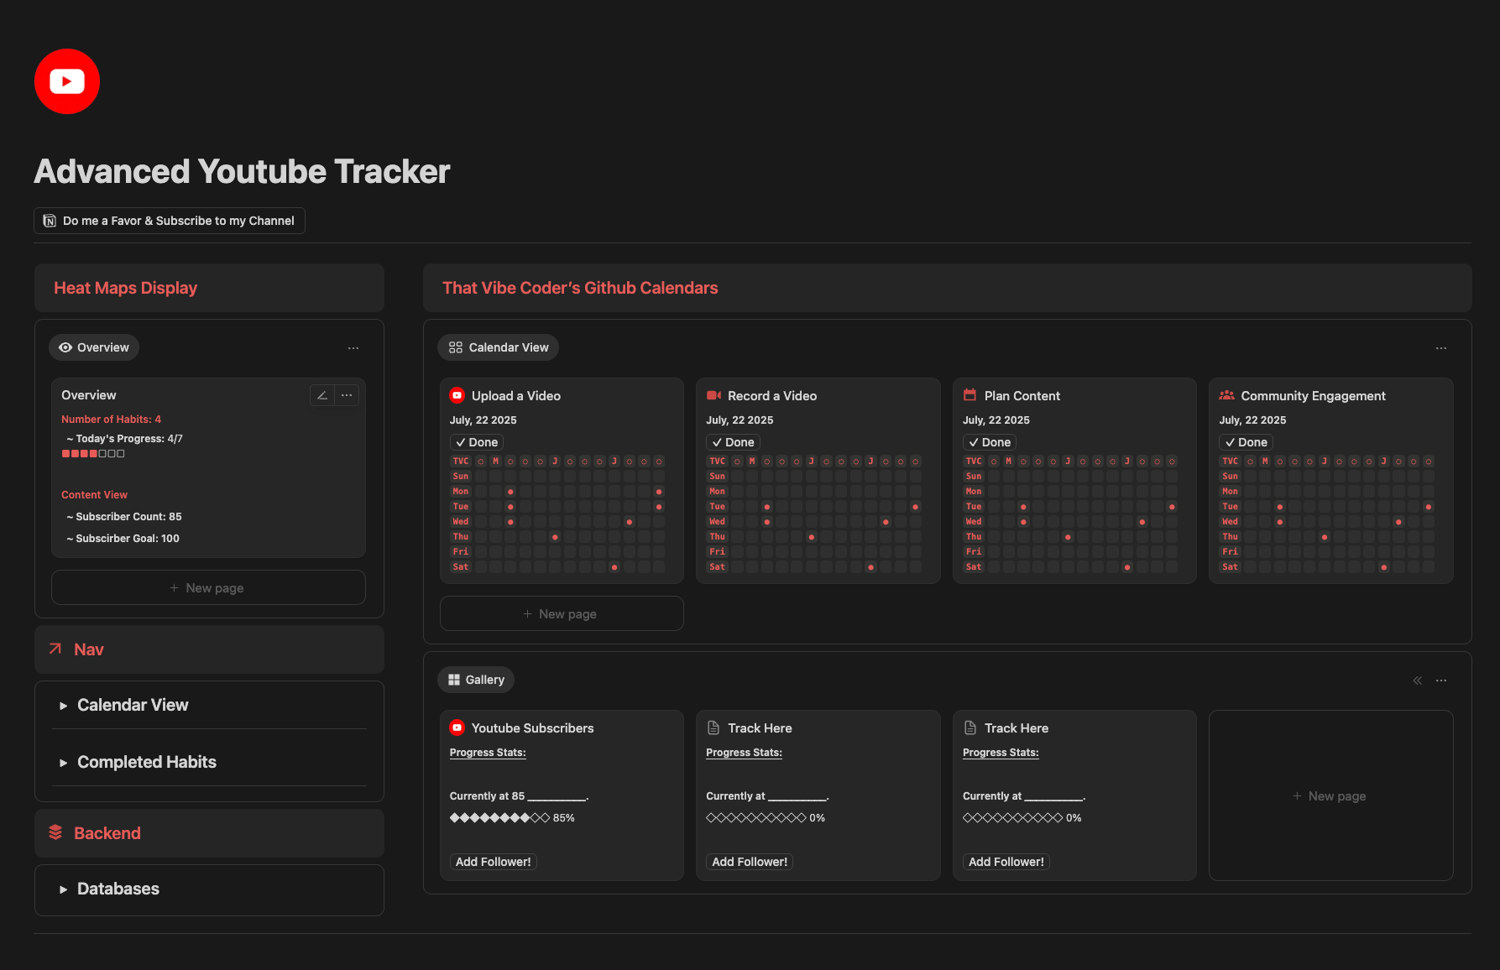The height and width of the screenshot is (970, 1500).
Task: Click the layers icon beside Backend heading
Action: click(56, 833)
